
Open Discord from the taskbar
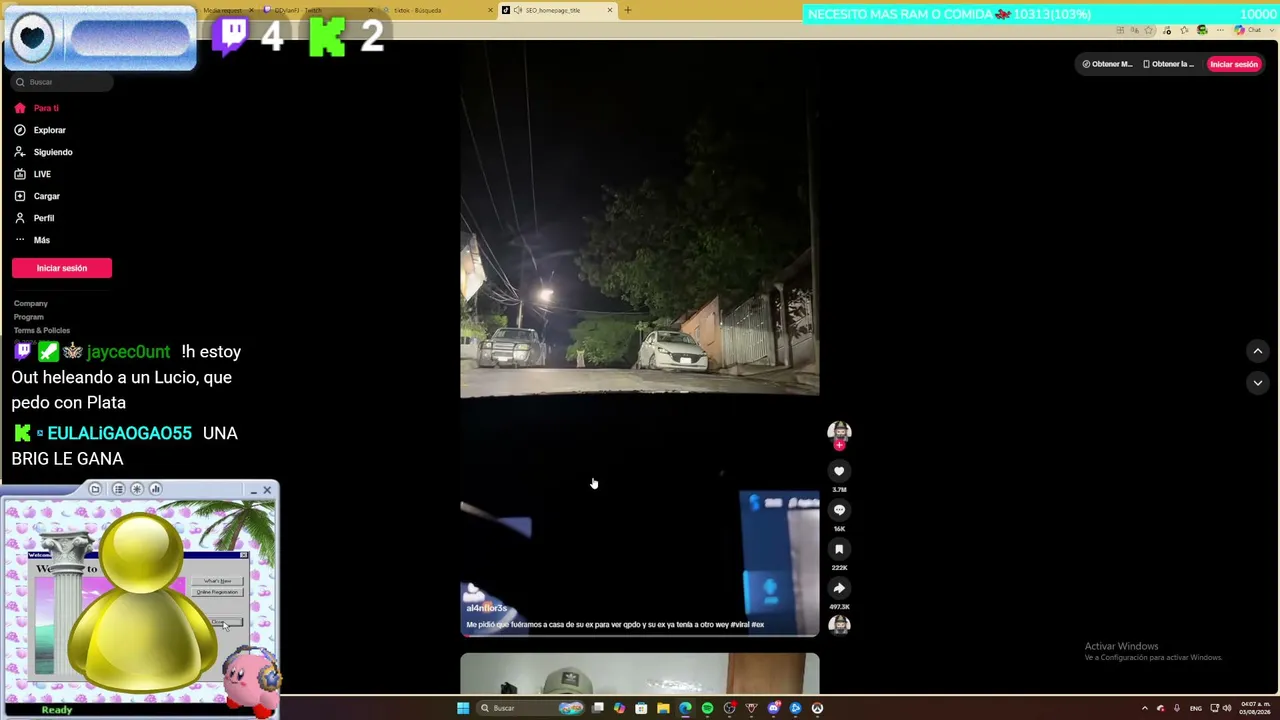[773, 708]
